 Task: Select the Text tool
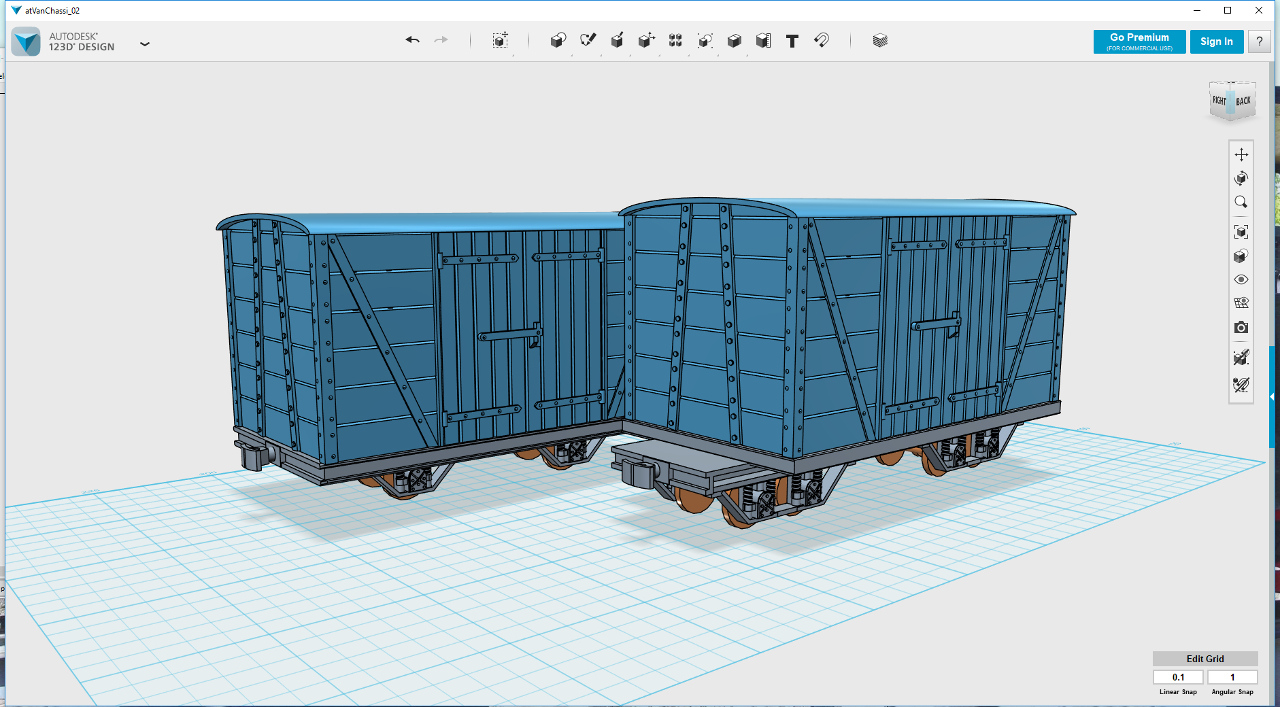792,41
